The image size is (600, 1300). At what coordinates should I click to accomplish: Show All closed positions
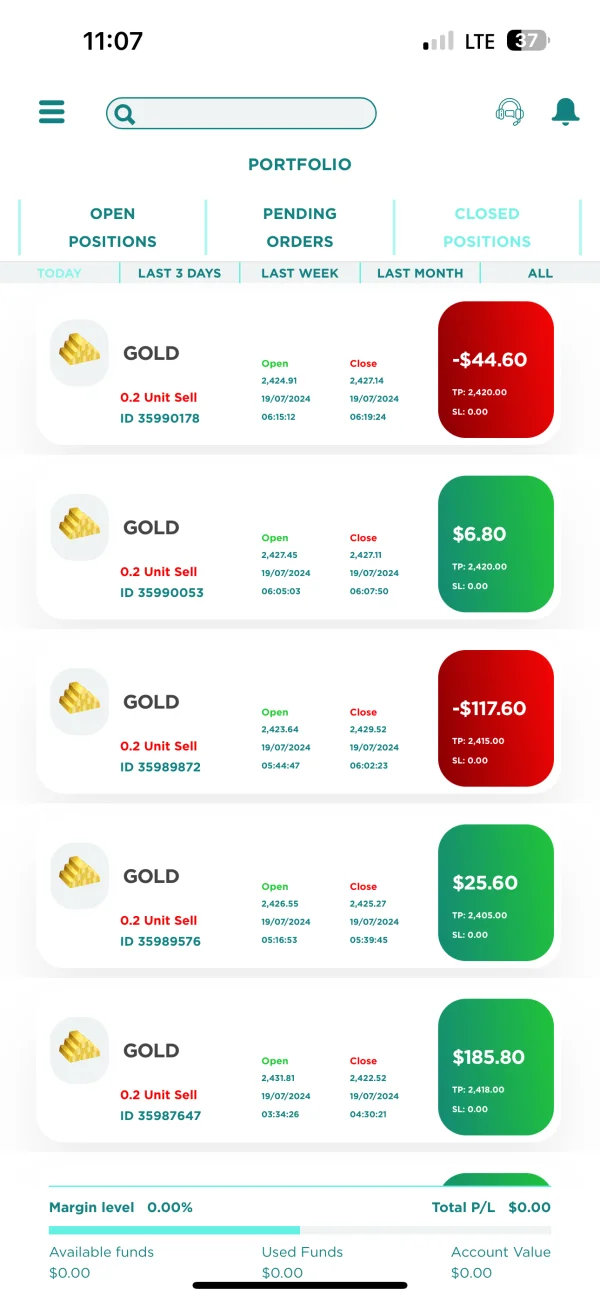[x=540, y=273]
